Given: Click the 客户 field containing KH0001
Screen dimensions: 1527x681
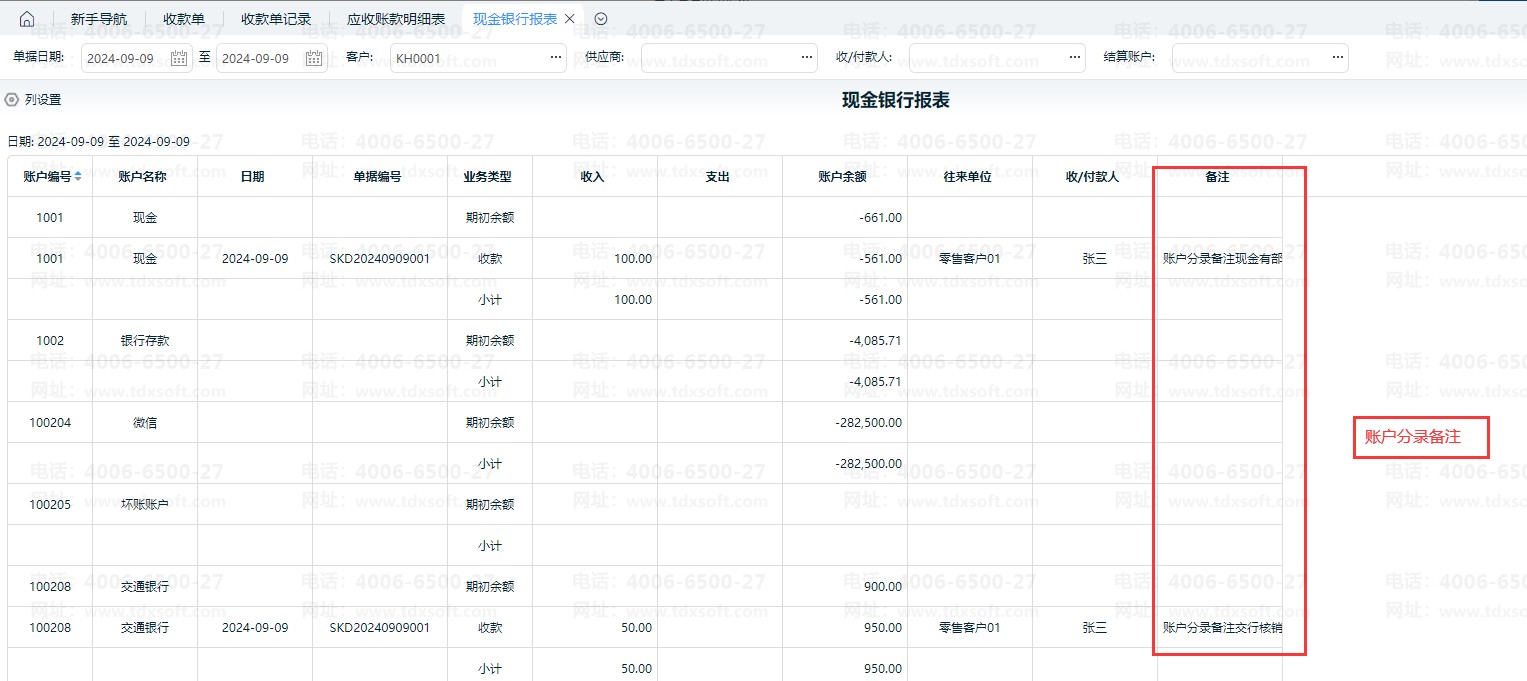Looking at the screenshot, I should pyautogui.click(x=468, y=58).
